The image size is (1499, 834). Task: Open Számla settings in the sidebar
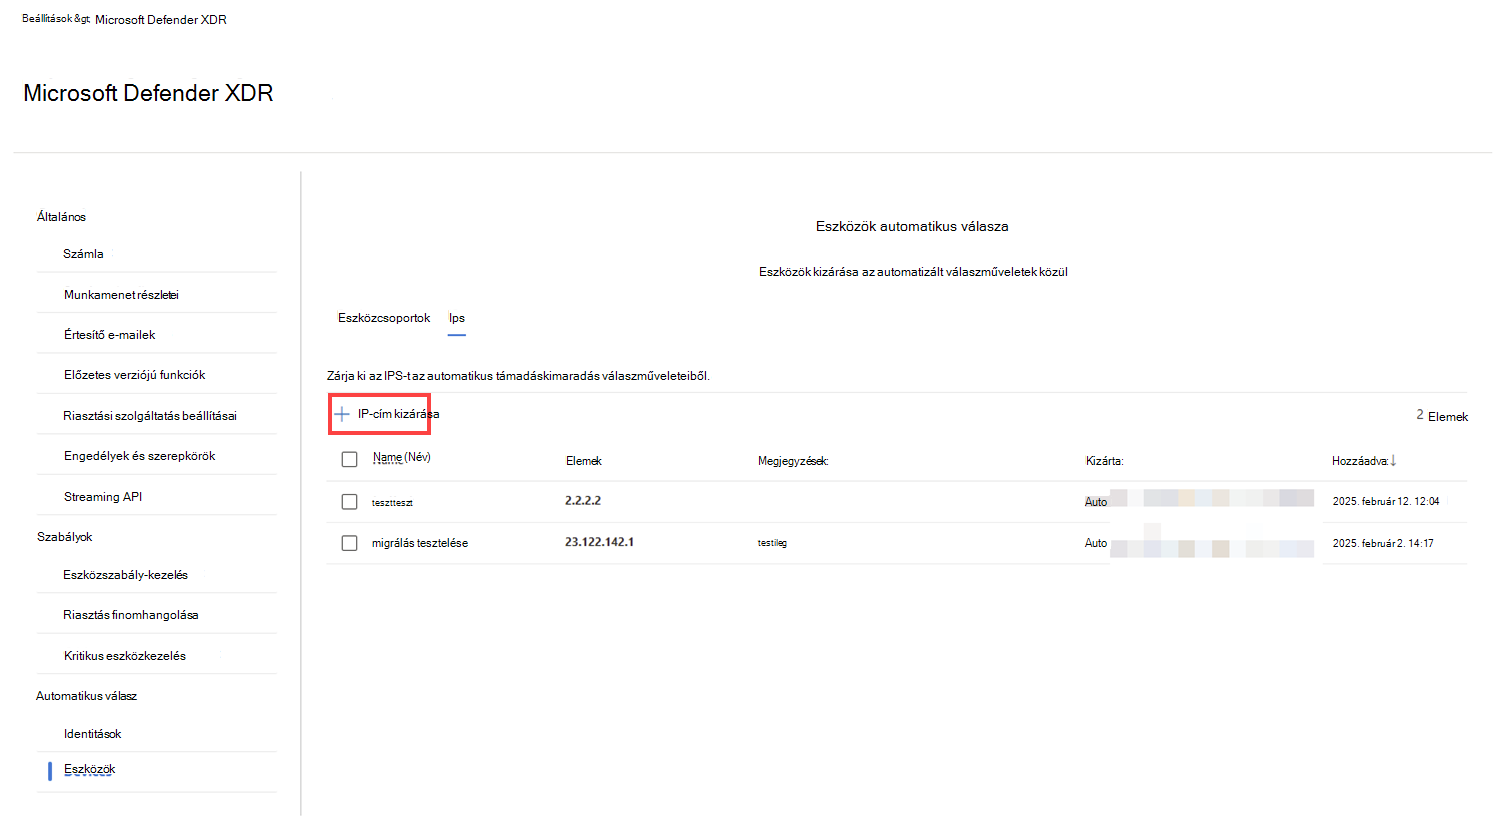click(x=83, y=254)
